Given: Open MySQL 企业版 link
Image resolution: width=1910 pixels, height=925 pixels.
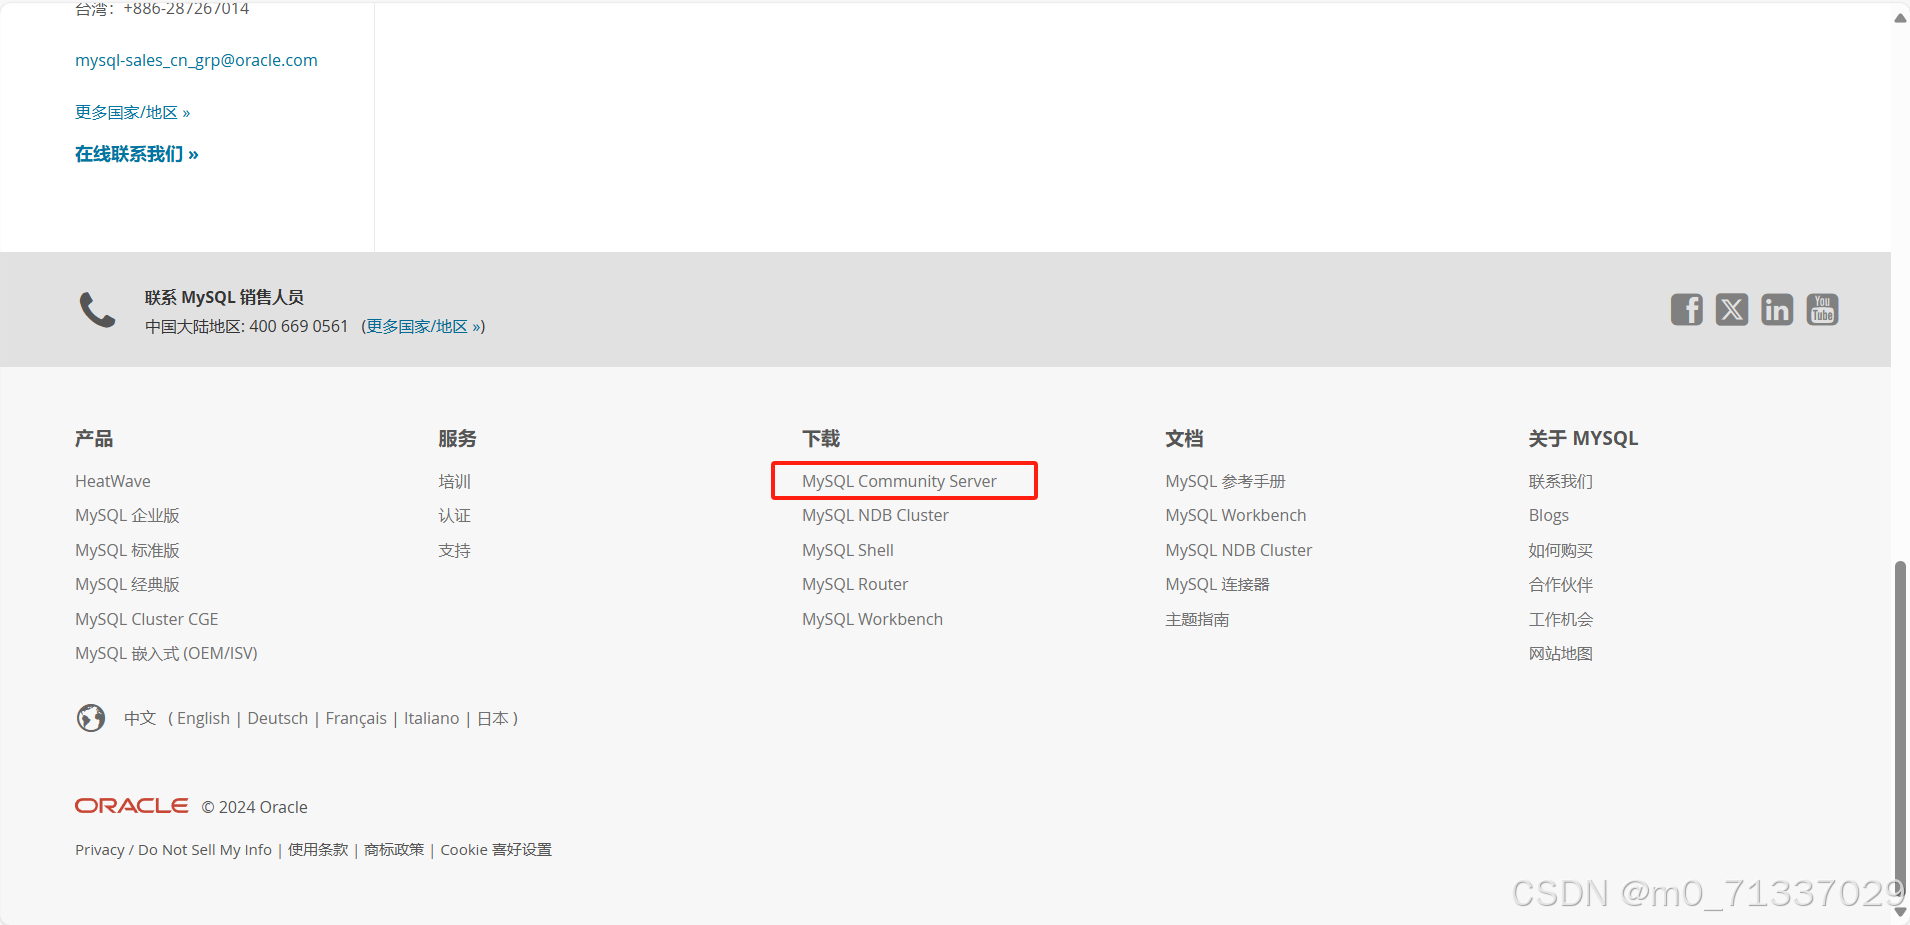Looking at the screenshot, I should pos(127,515).
